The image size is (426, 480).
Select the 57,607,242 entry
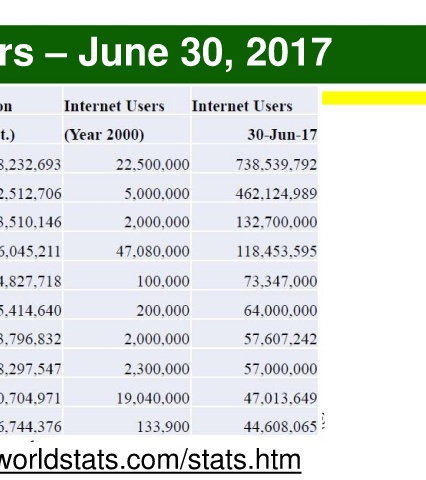click(255, 334)
